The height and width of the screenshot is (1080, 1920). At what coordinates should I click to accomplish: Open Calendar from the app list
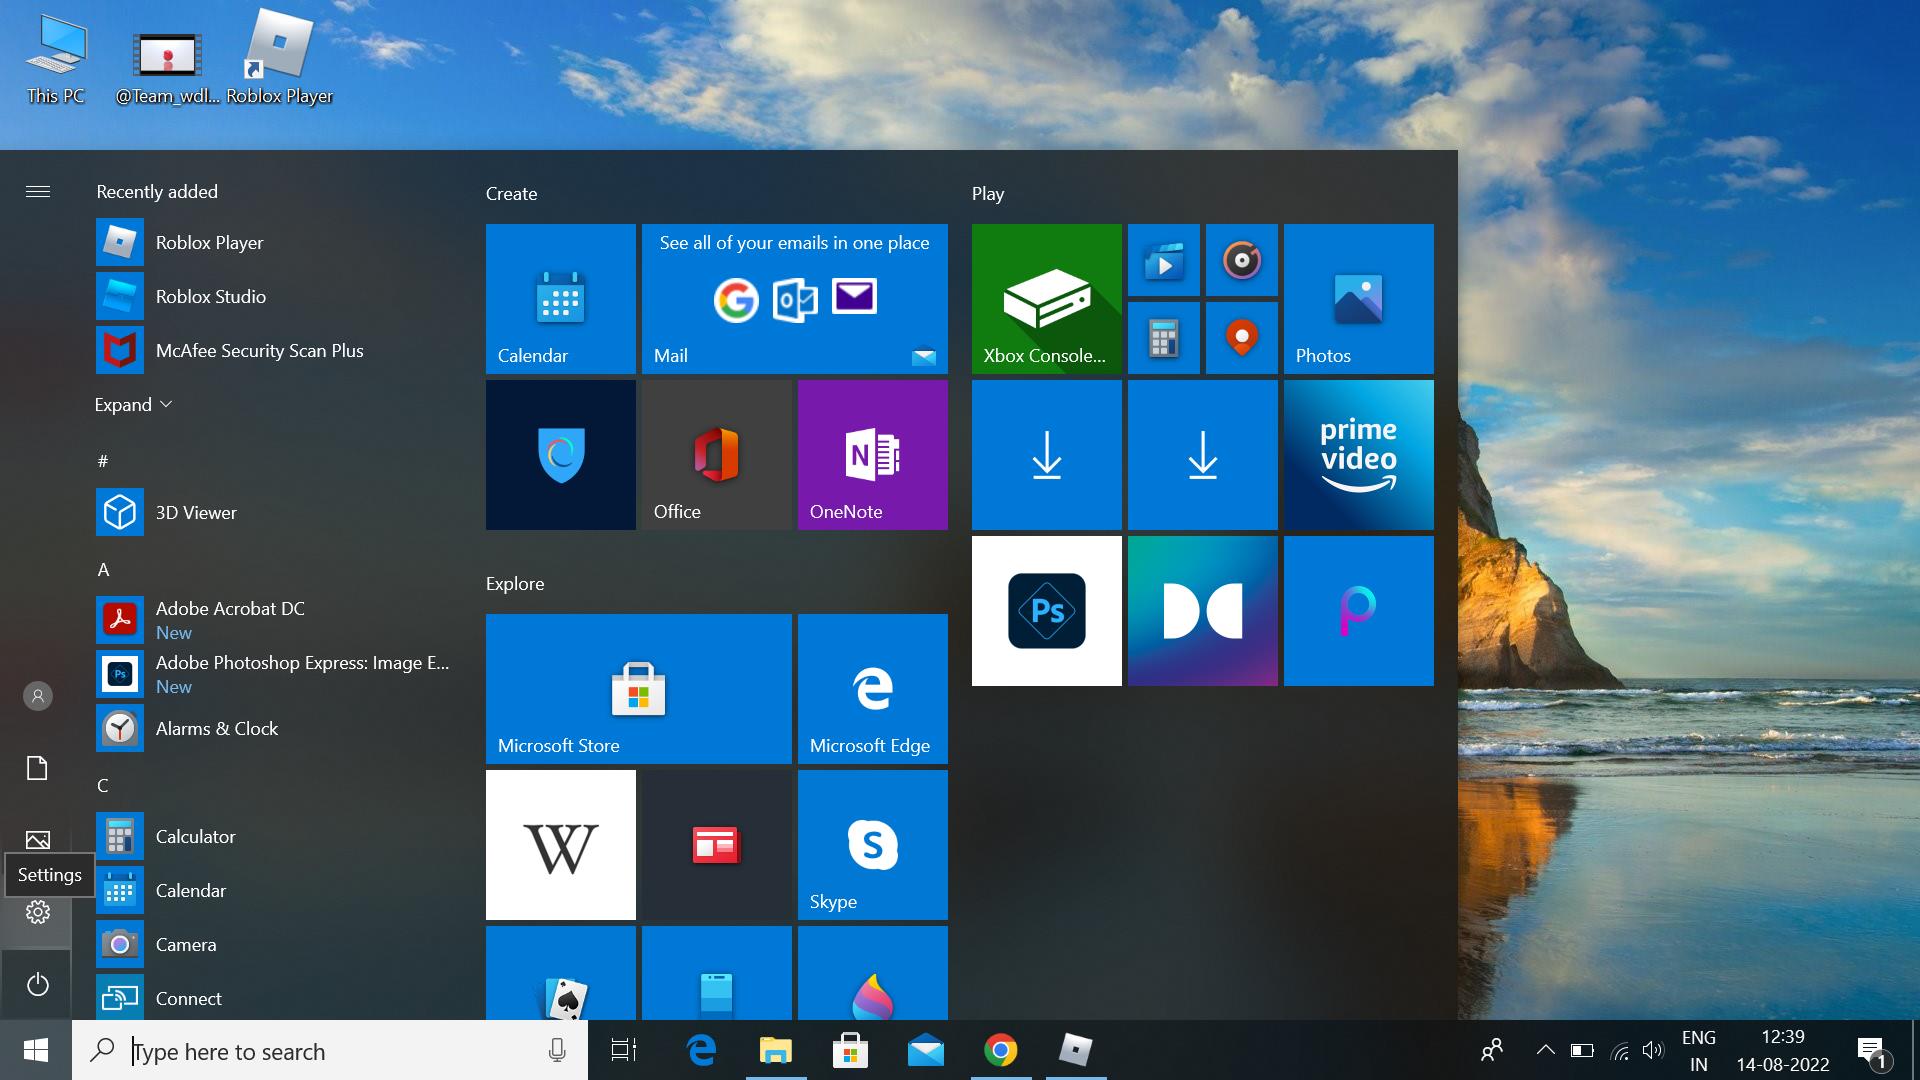pyautogui.click(x=272, y=891)
